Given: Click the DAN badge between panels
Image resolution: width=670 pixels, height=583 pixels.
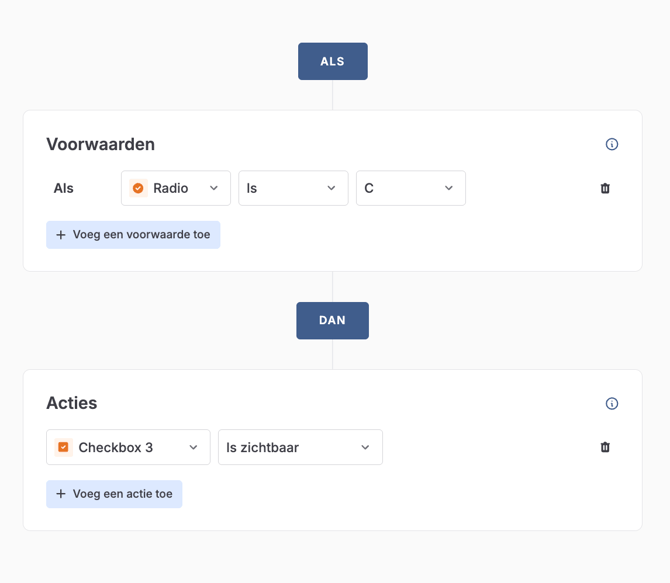Looking at the screenshot, I should (x=332, y=320).
